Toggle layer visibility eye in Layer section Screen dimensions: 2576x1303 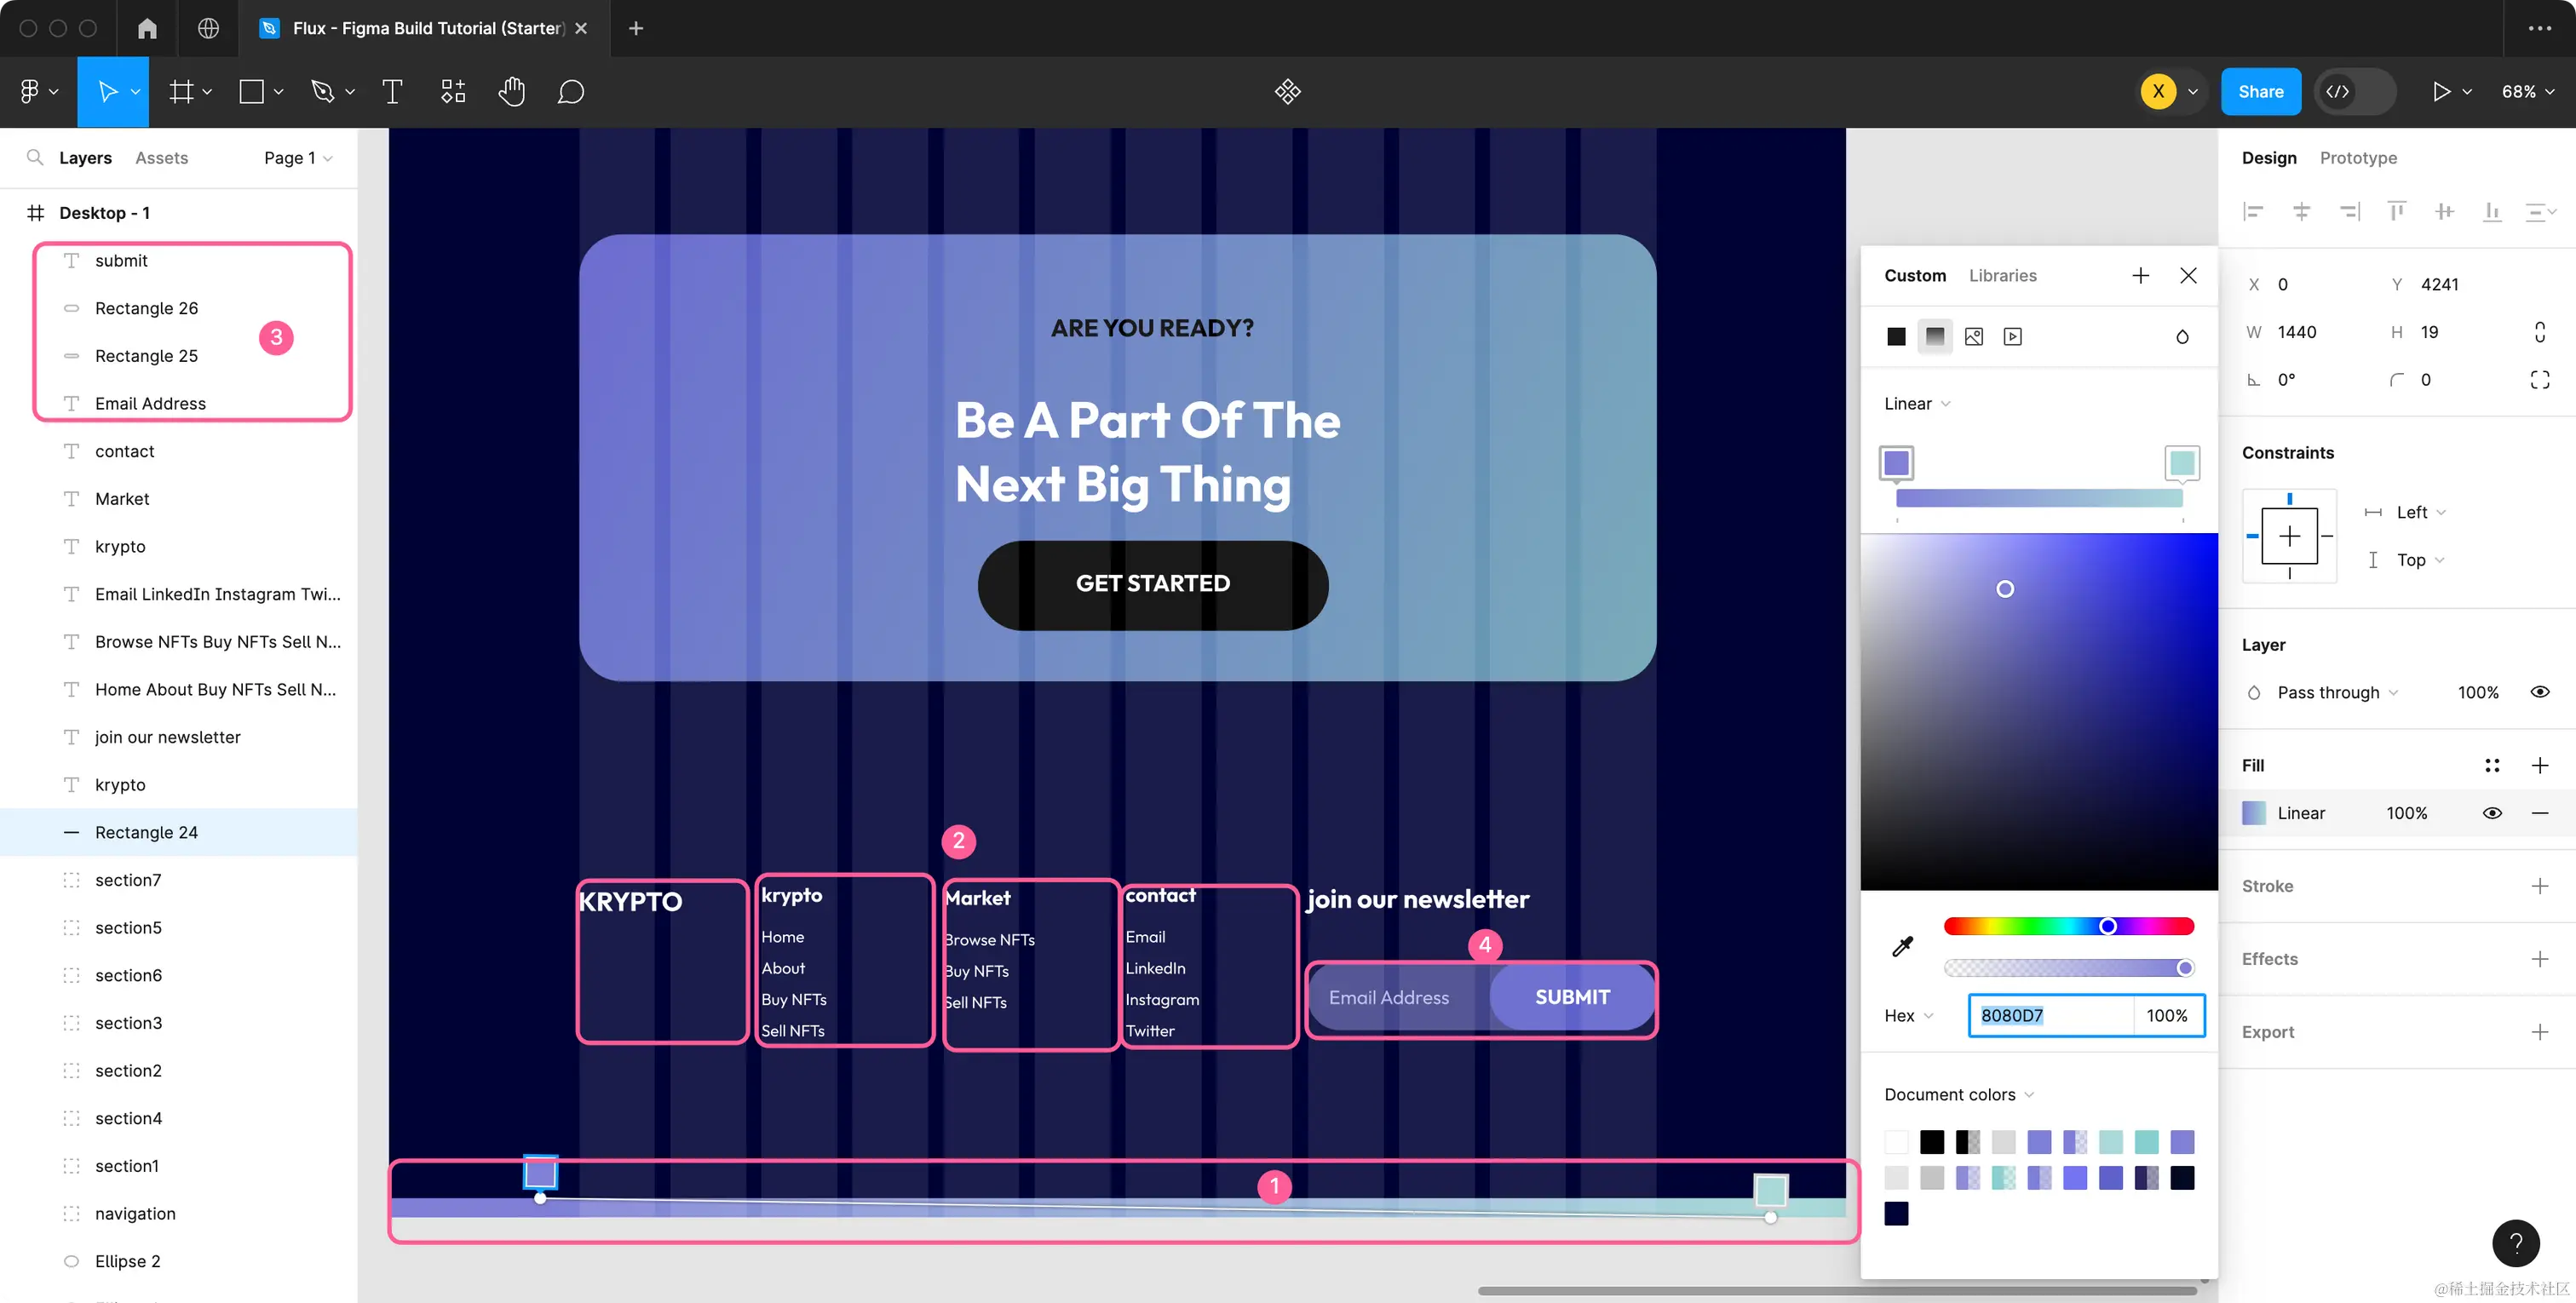[2539, 692]
